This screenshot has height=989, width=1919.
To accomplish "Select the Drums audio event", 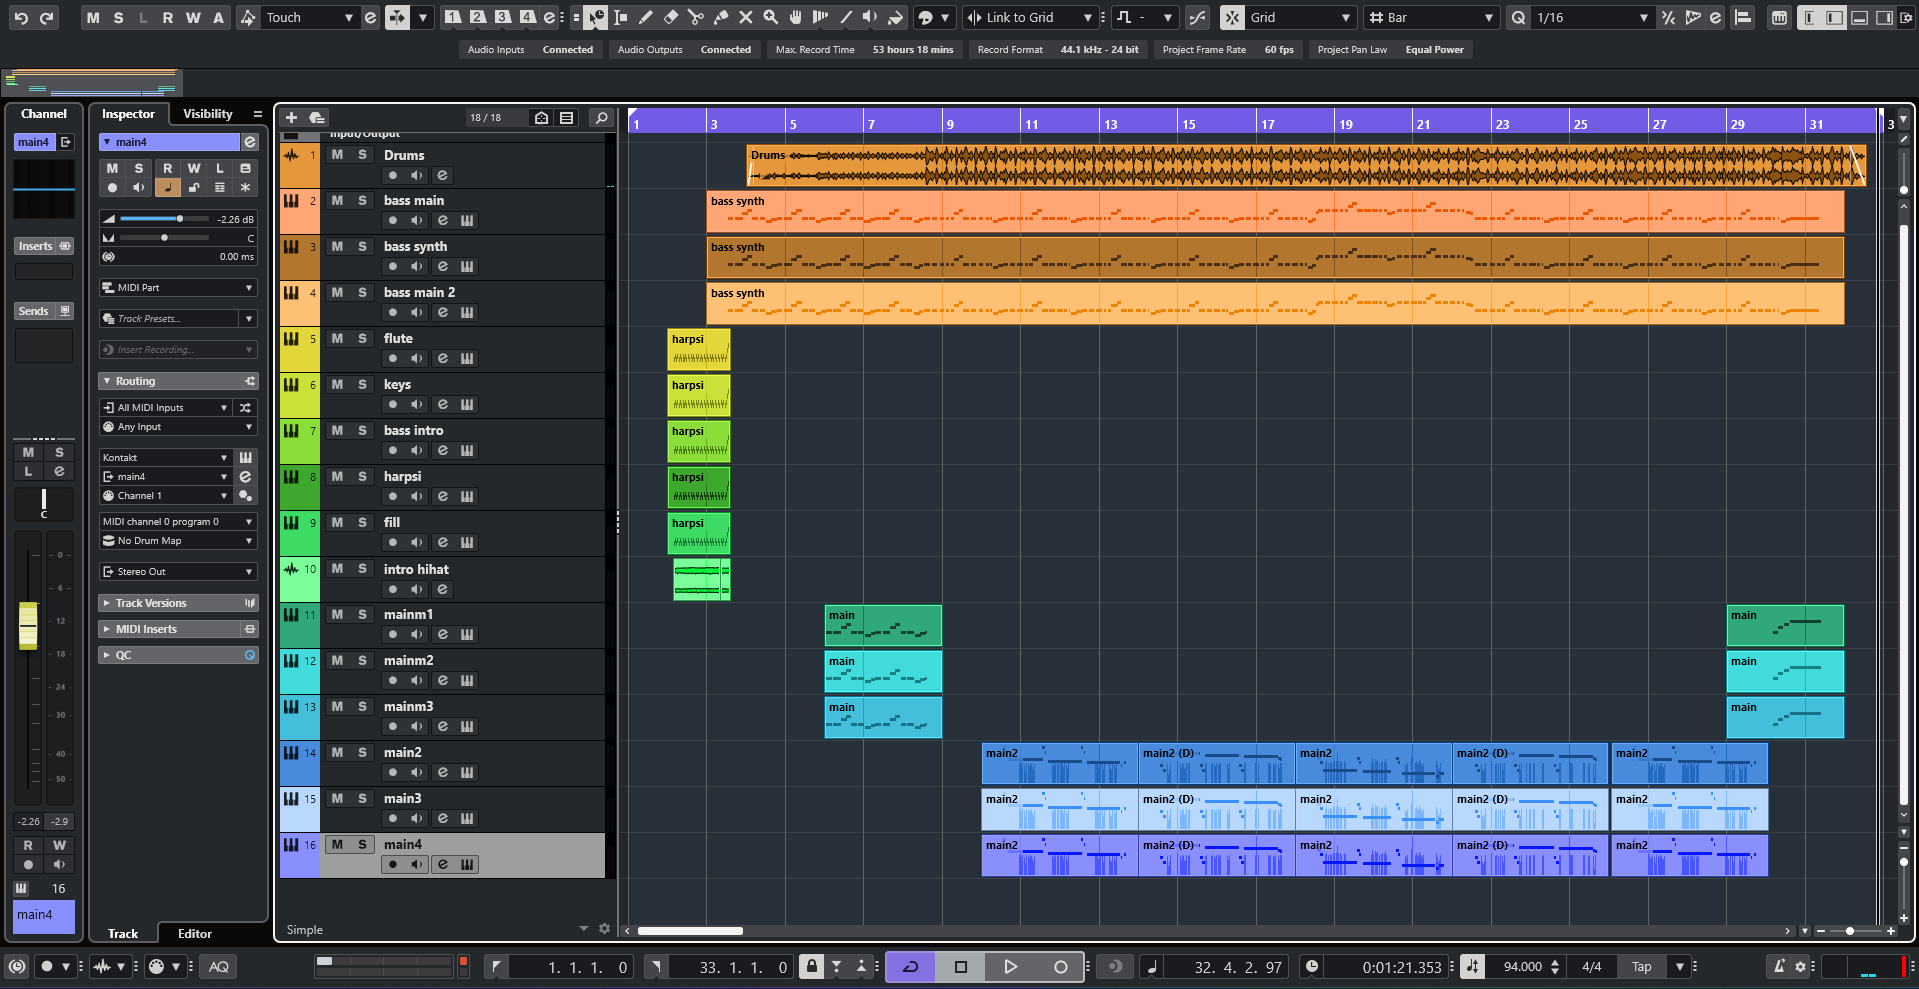I will click(x=1306, y=166).
